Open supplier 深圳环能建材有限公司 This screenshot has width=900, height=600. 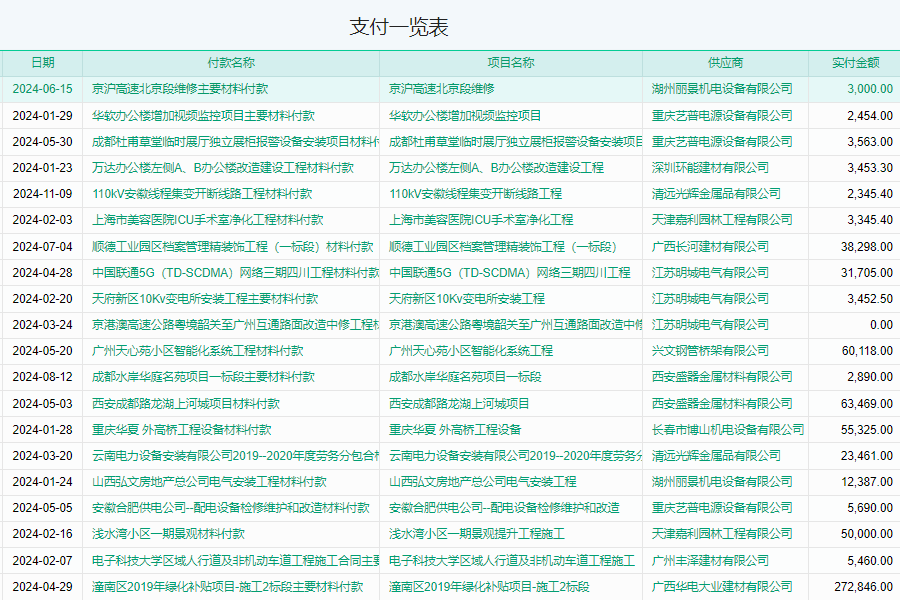pos(711,168)
